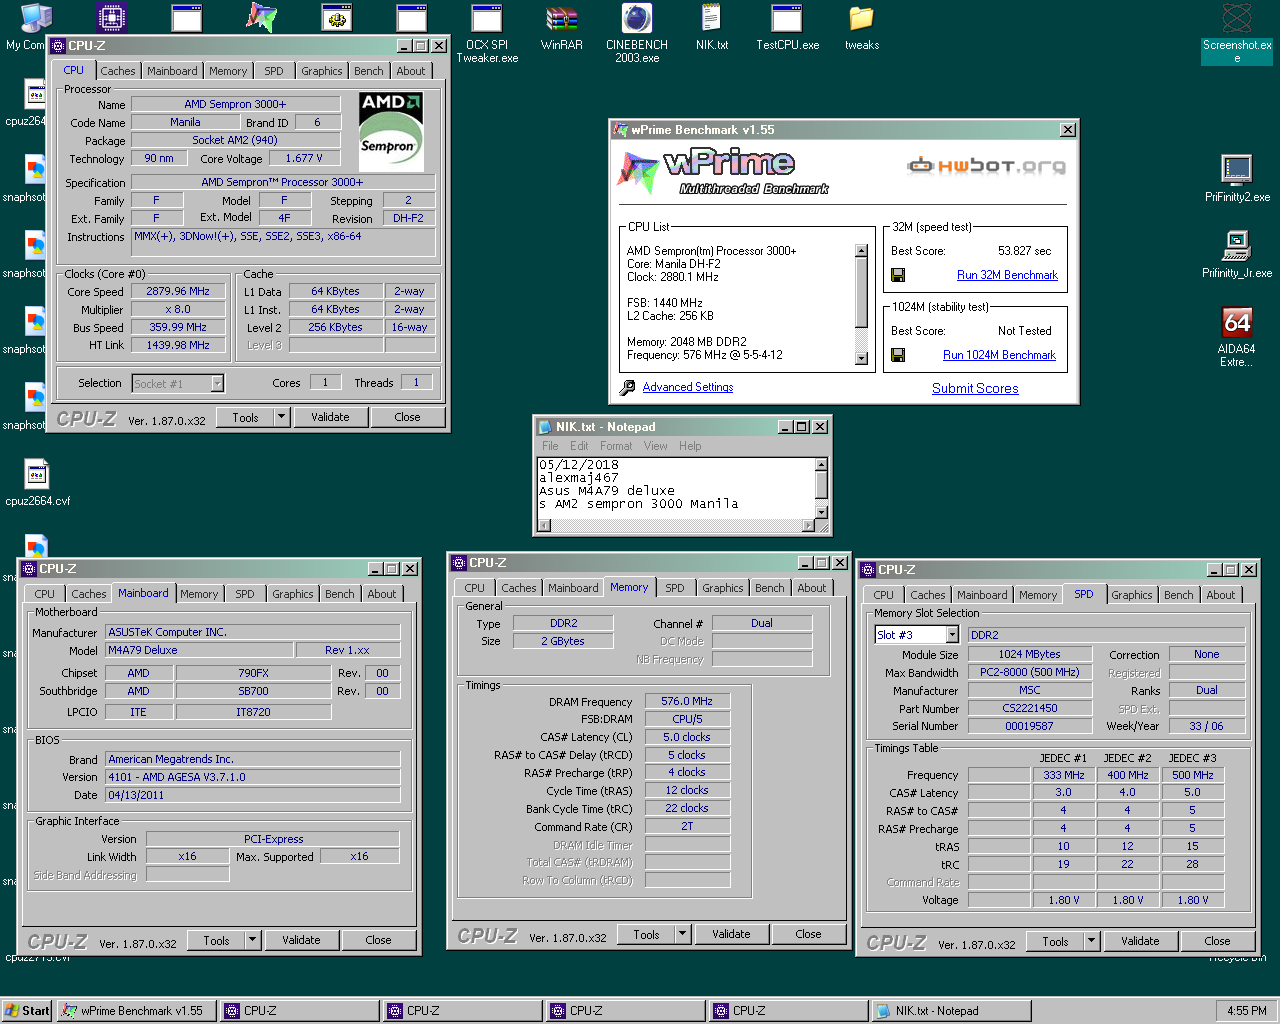
Task: Click the wPrime Multithreaded Benchmark logo
Action: point(723,171)
